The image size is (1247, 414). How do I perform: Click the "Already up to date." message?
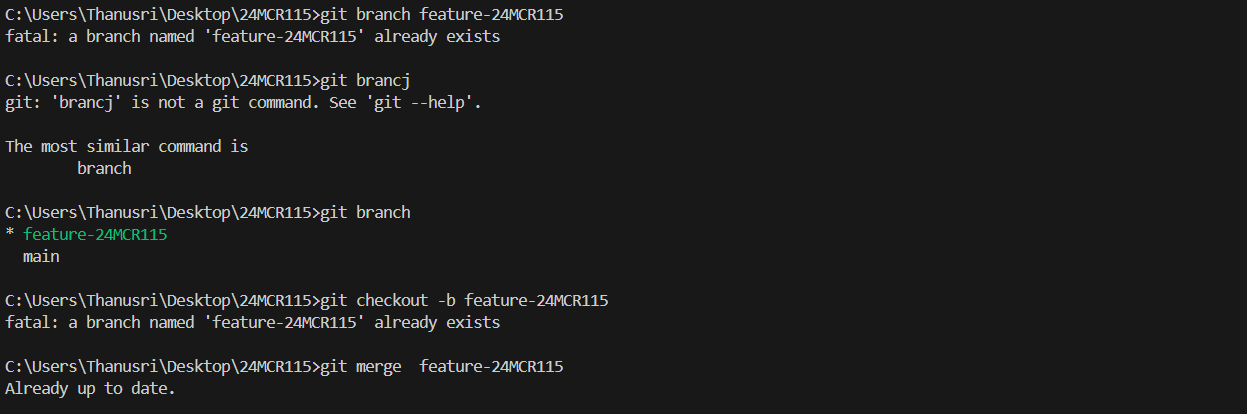90,388
